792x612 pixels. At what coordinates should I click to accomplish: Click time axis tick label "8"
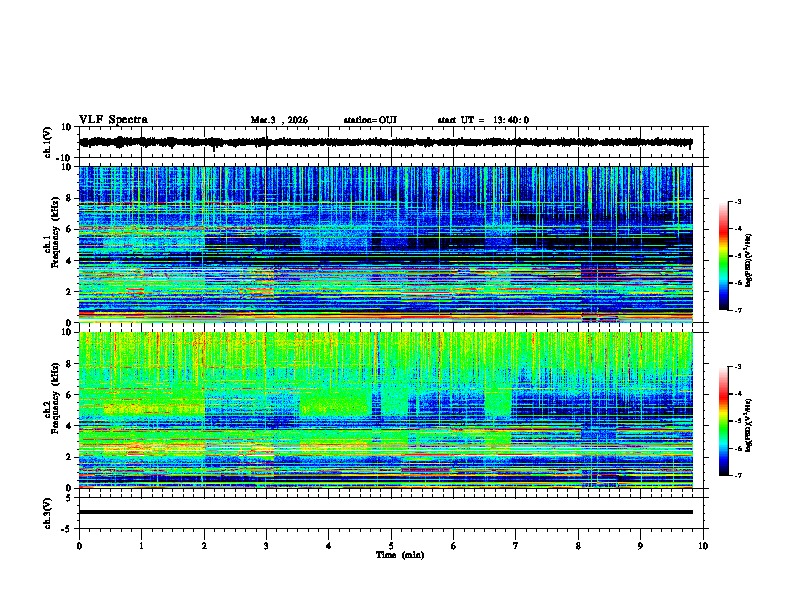coord(578,546)
